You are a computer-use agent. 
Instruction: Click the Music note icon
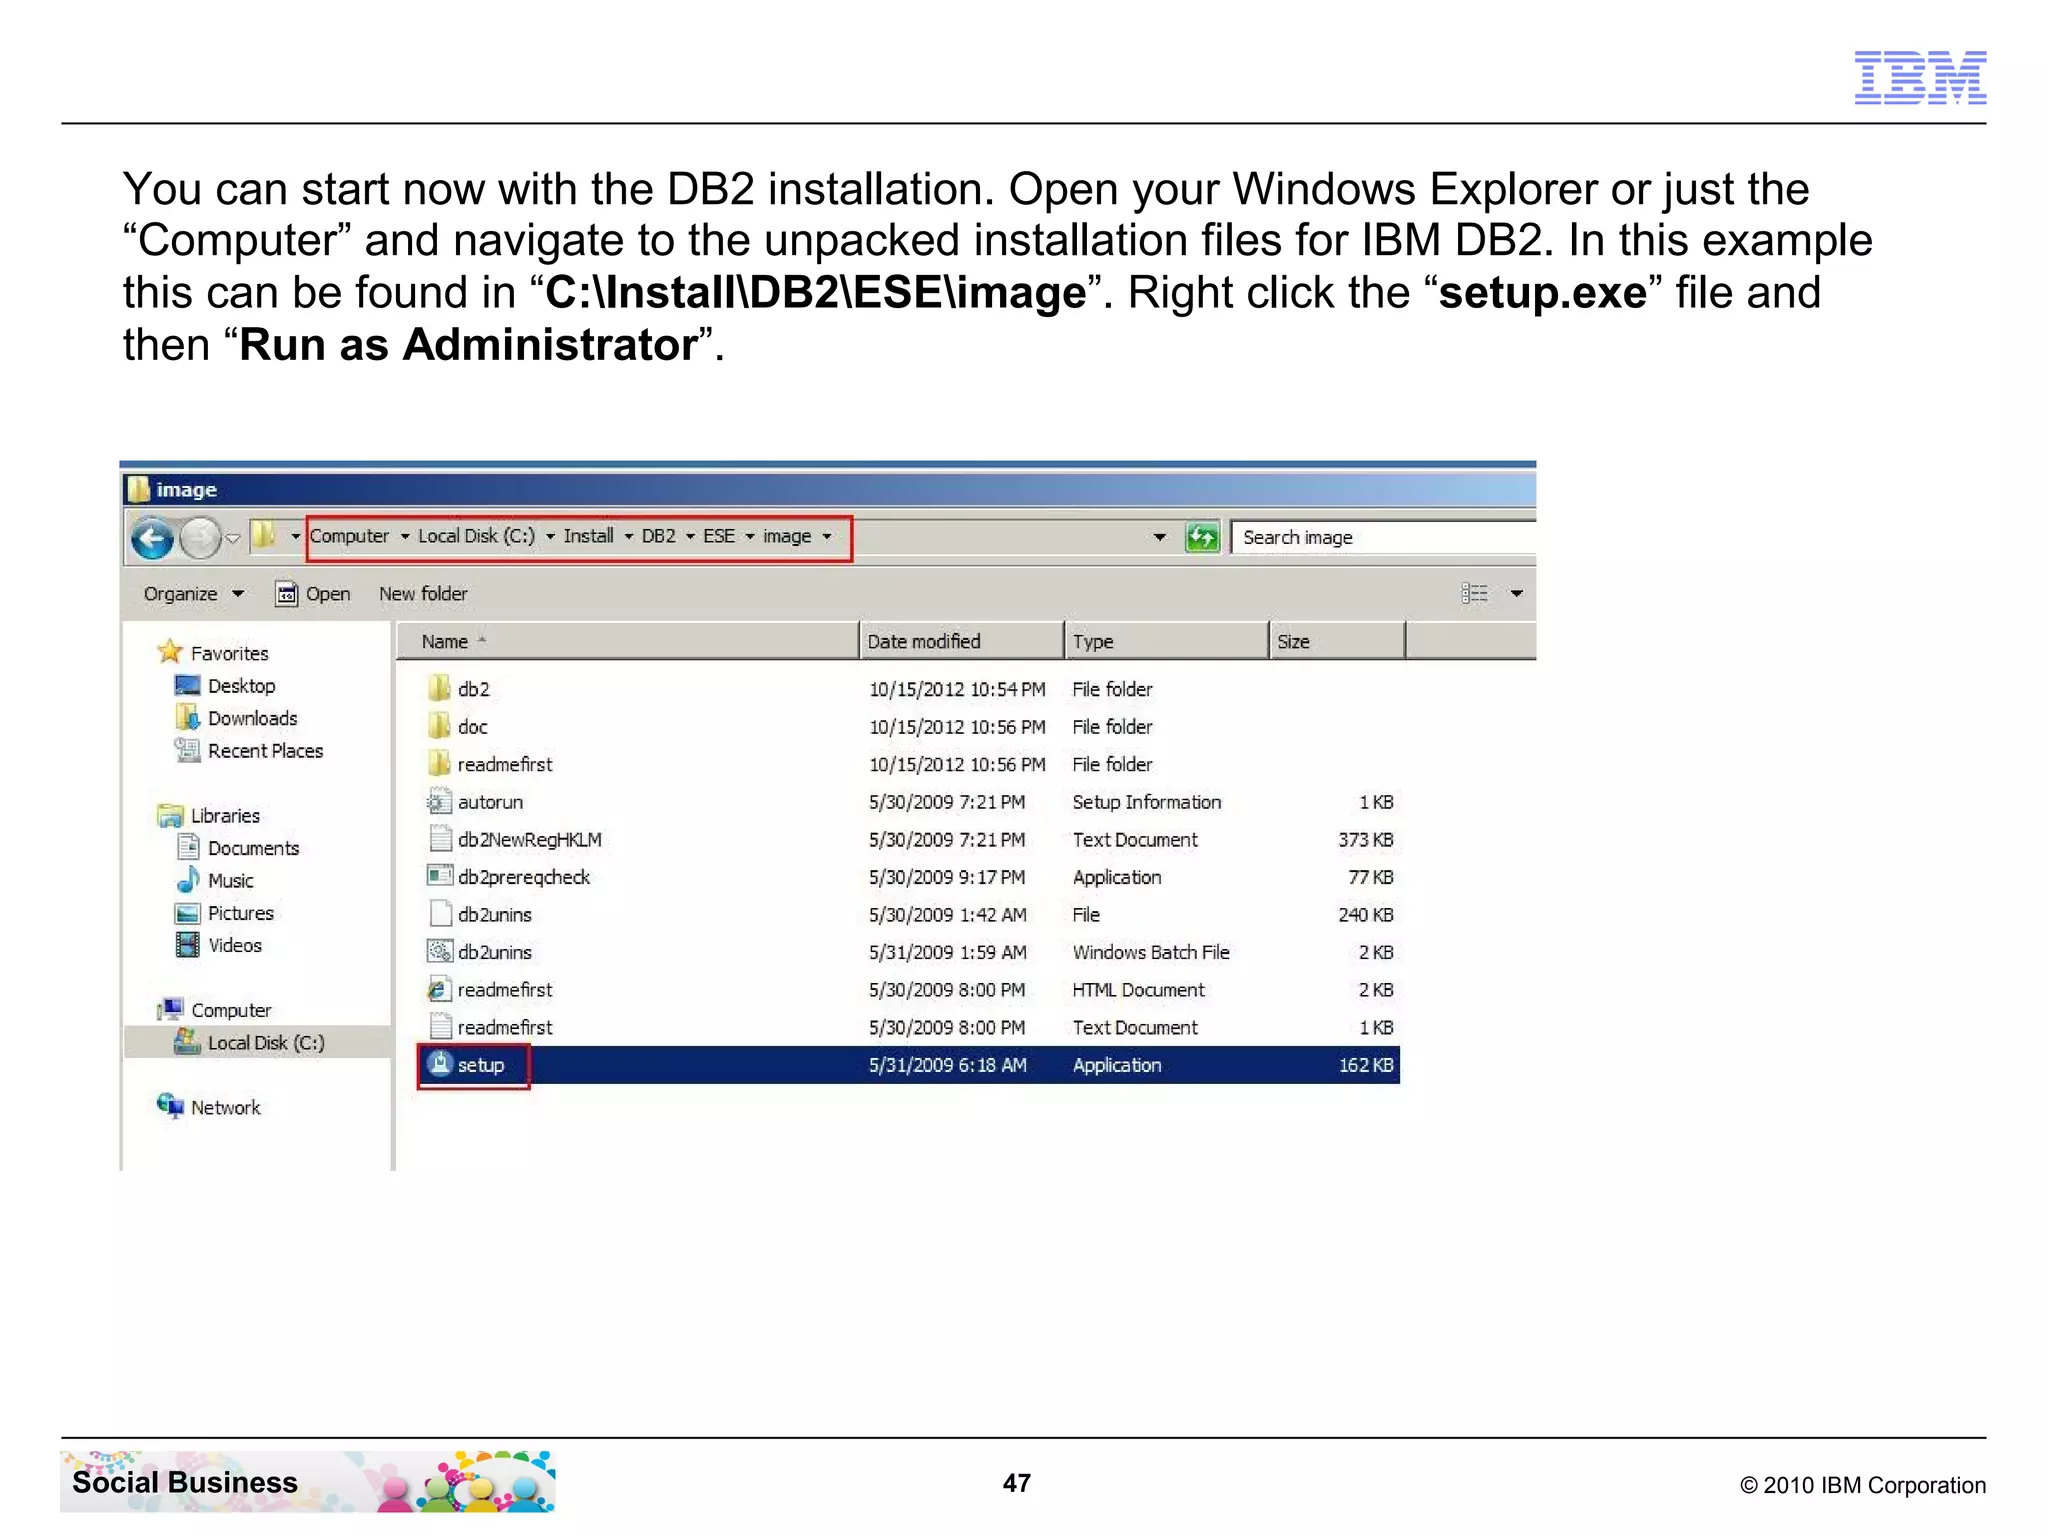click(188, 880)
